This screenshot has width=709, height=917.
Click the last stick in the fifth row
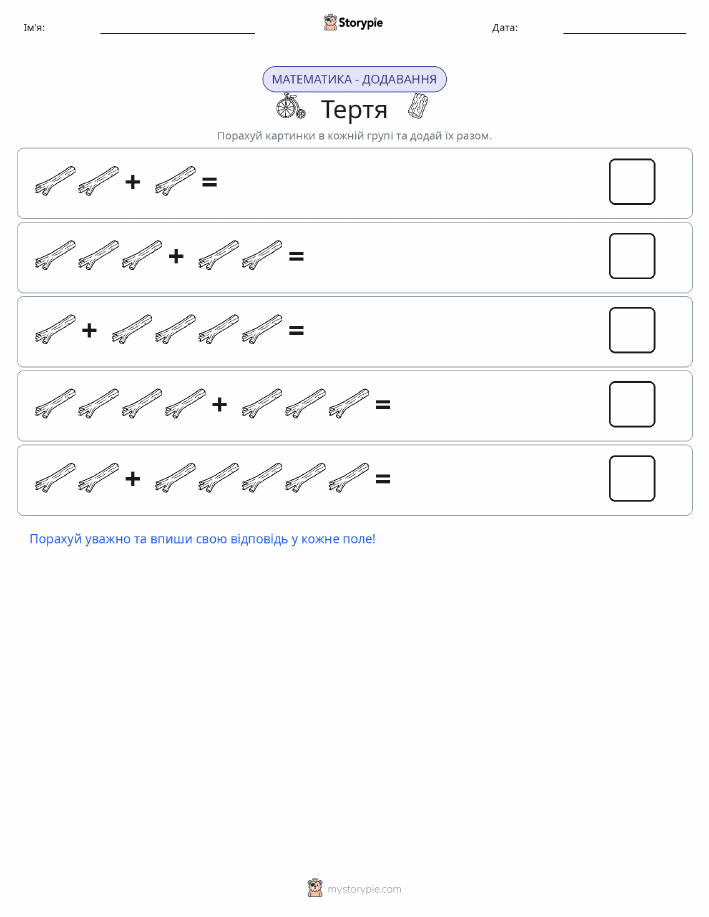click(x=349, y=478)
